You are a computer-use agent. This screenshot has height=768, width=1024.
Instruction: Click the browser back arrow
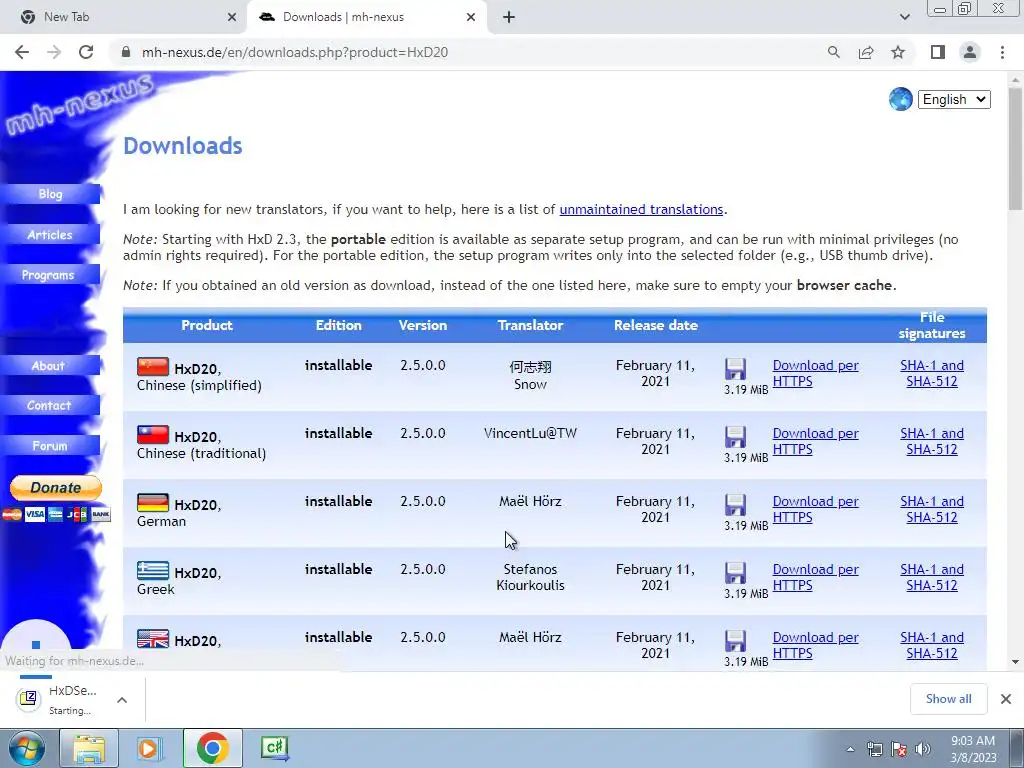point(22,52)
